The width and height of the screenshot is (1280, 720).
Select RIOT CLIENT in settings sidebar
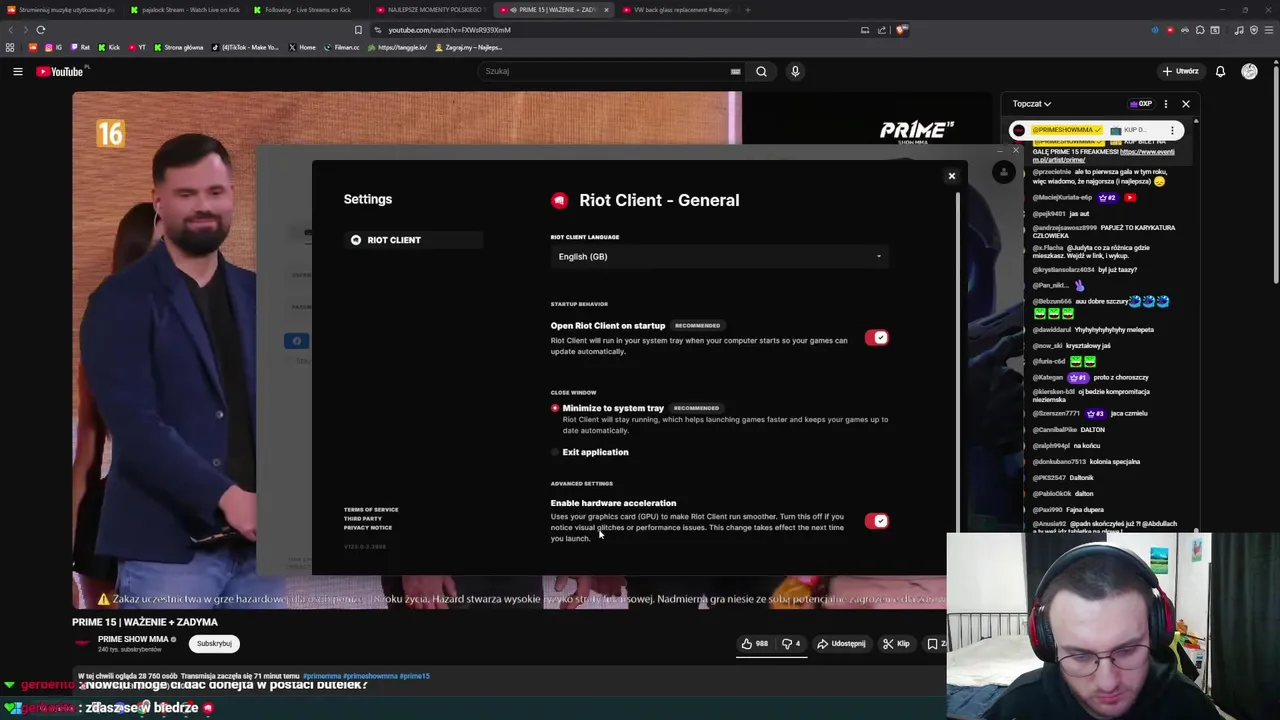point(413,240)
